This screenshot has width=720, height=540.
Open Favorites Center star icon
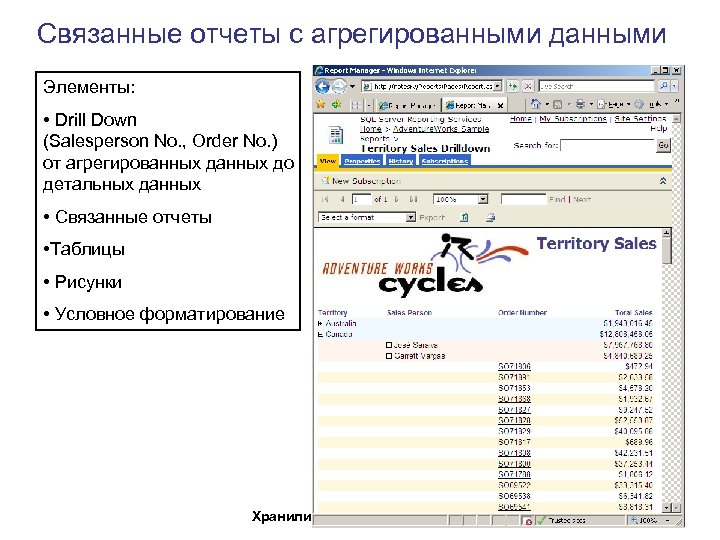pyautogui.click(x=321, y=105)
